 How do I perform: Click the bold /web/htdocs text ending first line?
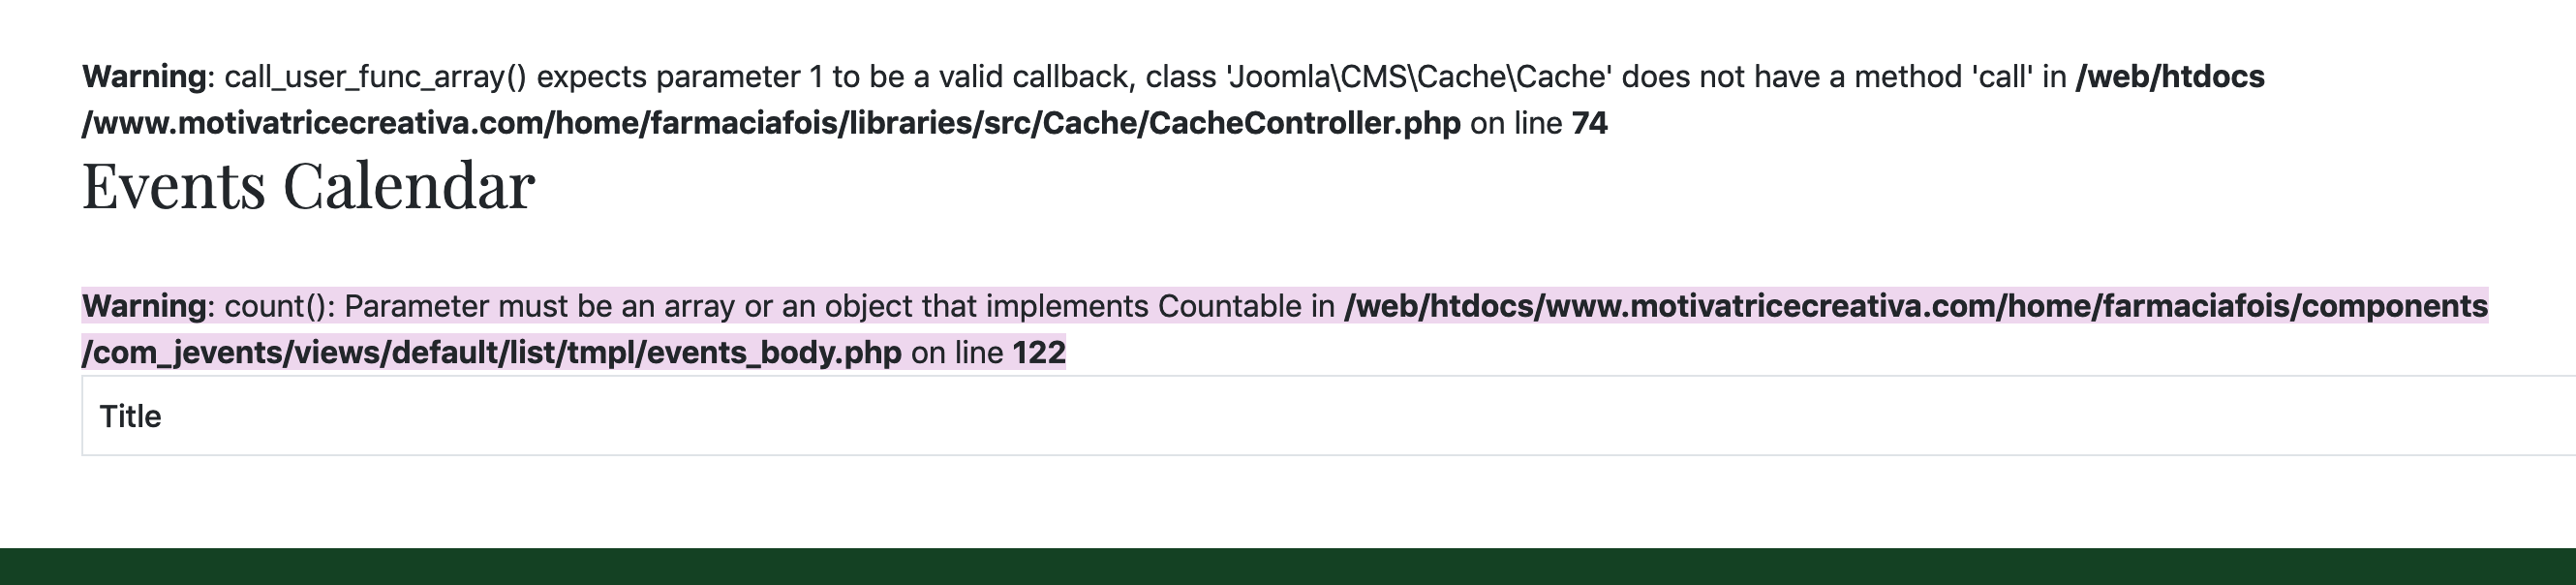(x=2170, y=77)
